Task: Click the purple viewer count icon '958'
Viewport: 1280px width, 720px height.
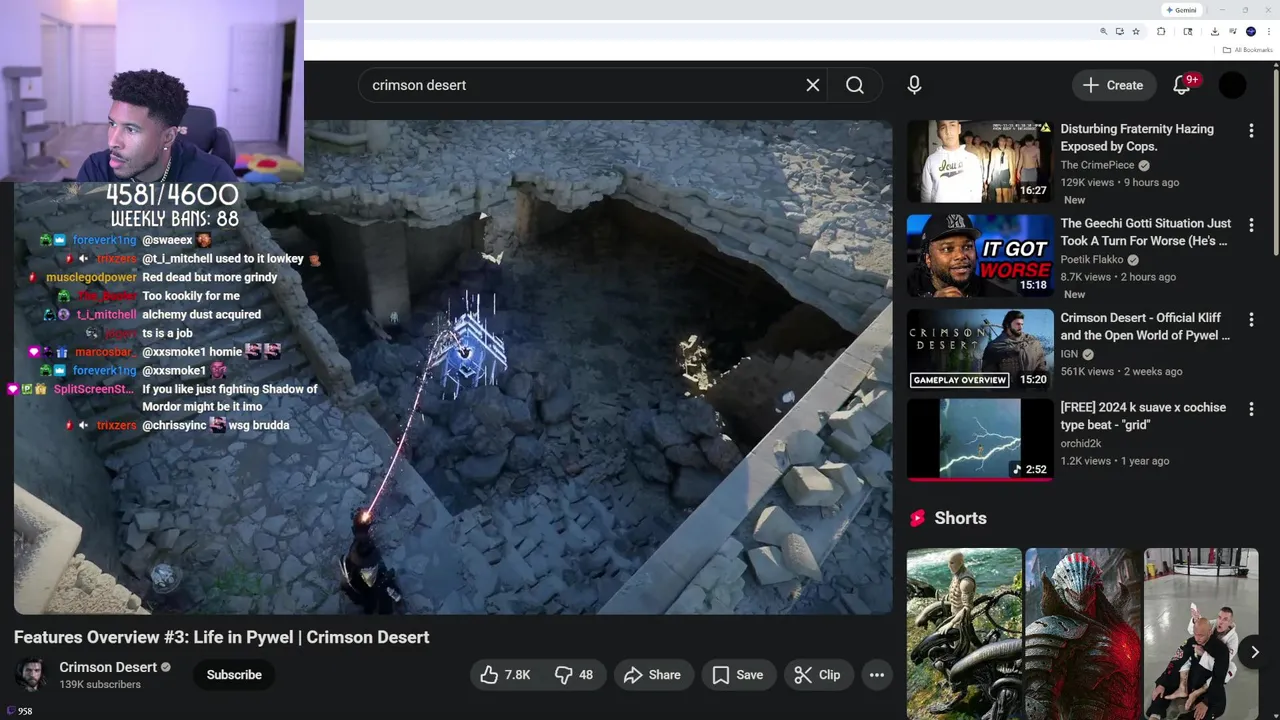Action: coord(9,711)
